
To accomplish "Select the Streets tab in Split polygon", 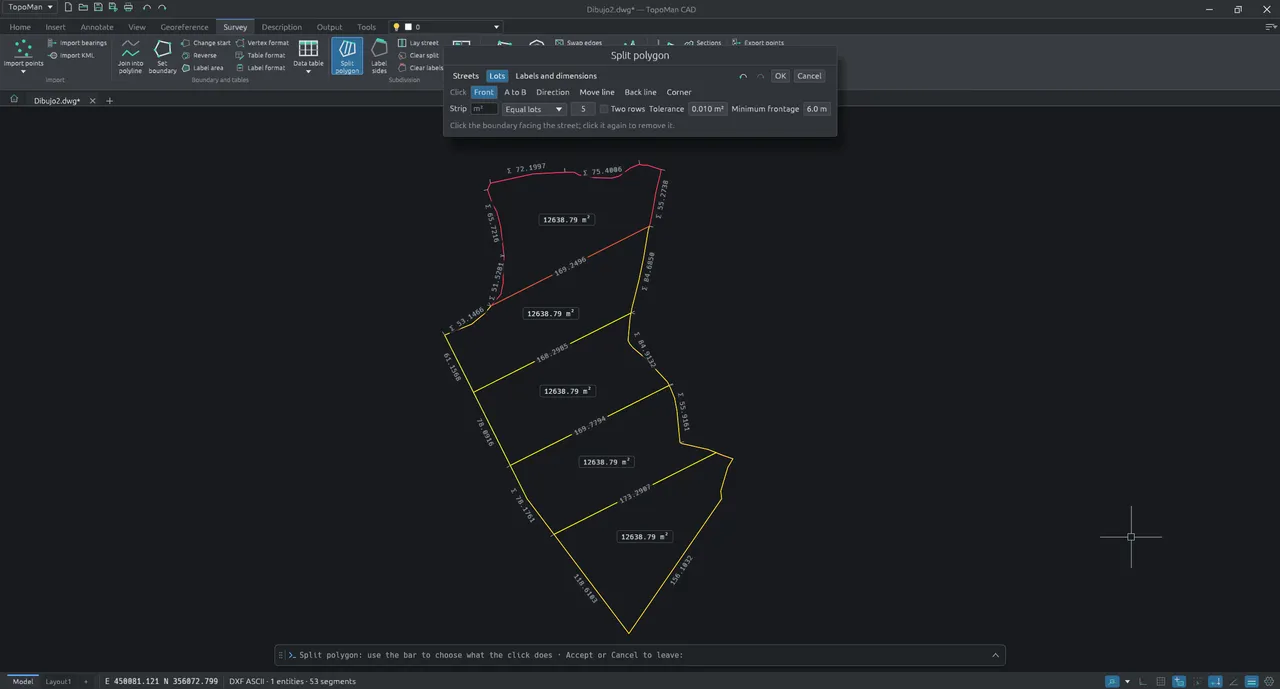I will [x=466, y=76].
